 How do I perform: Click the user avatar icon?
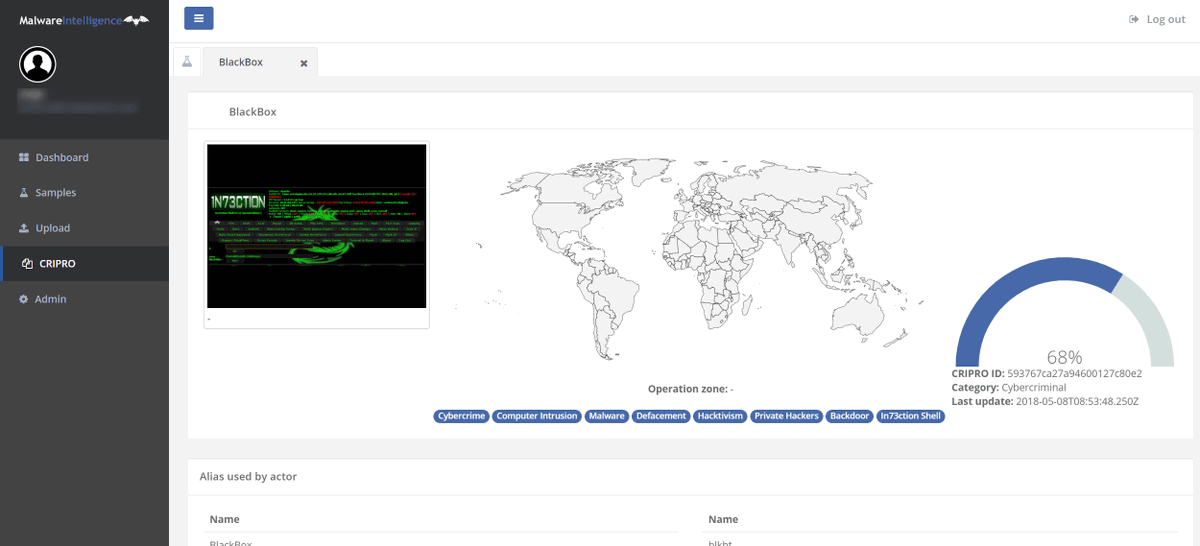click(38, 65)
